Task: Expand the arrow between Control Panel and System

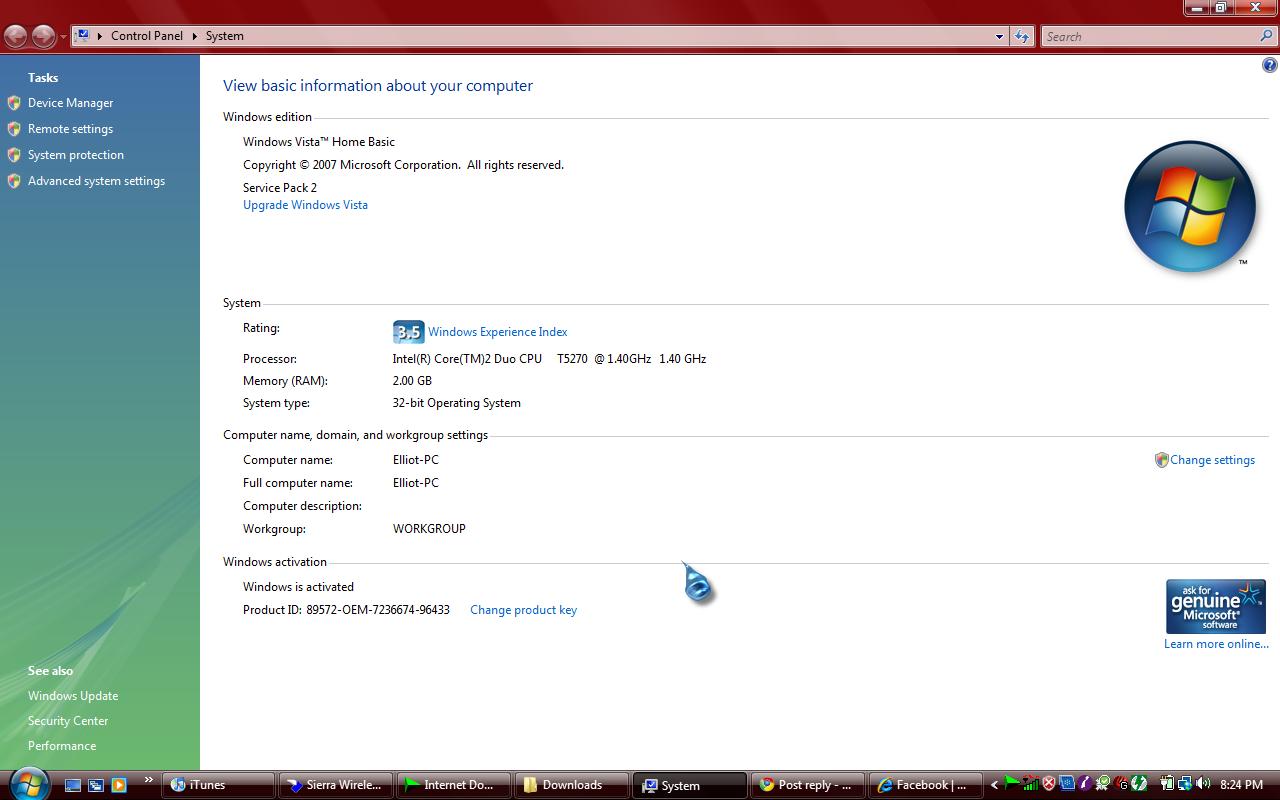Action: [195, 36]
